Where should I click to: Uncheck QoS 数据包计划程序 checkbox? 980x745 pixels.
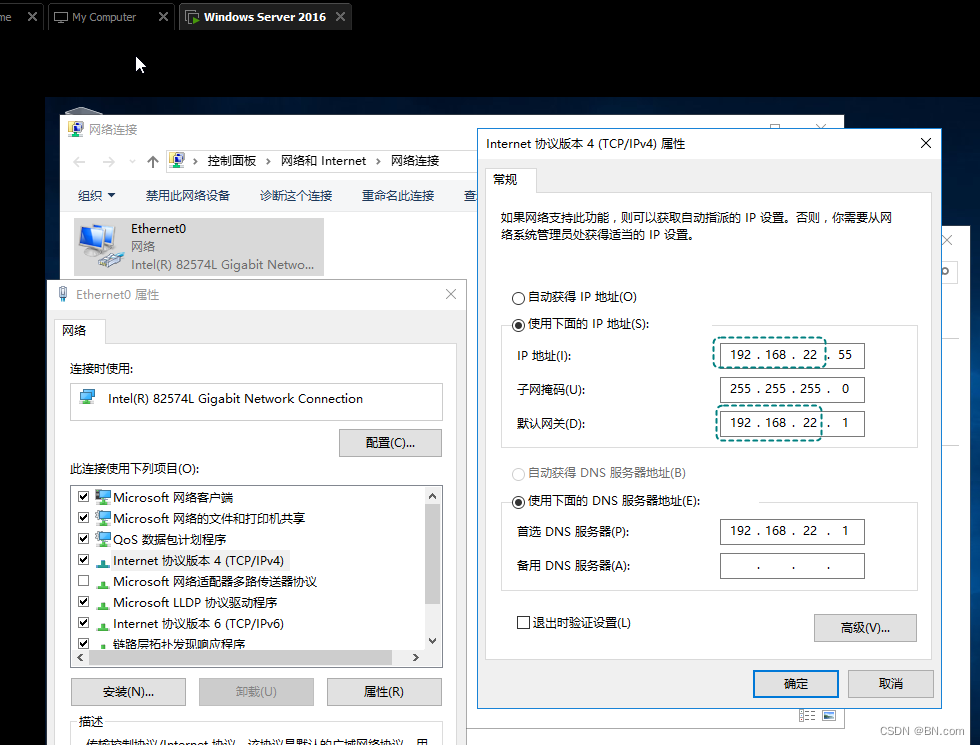point(83,538)
